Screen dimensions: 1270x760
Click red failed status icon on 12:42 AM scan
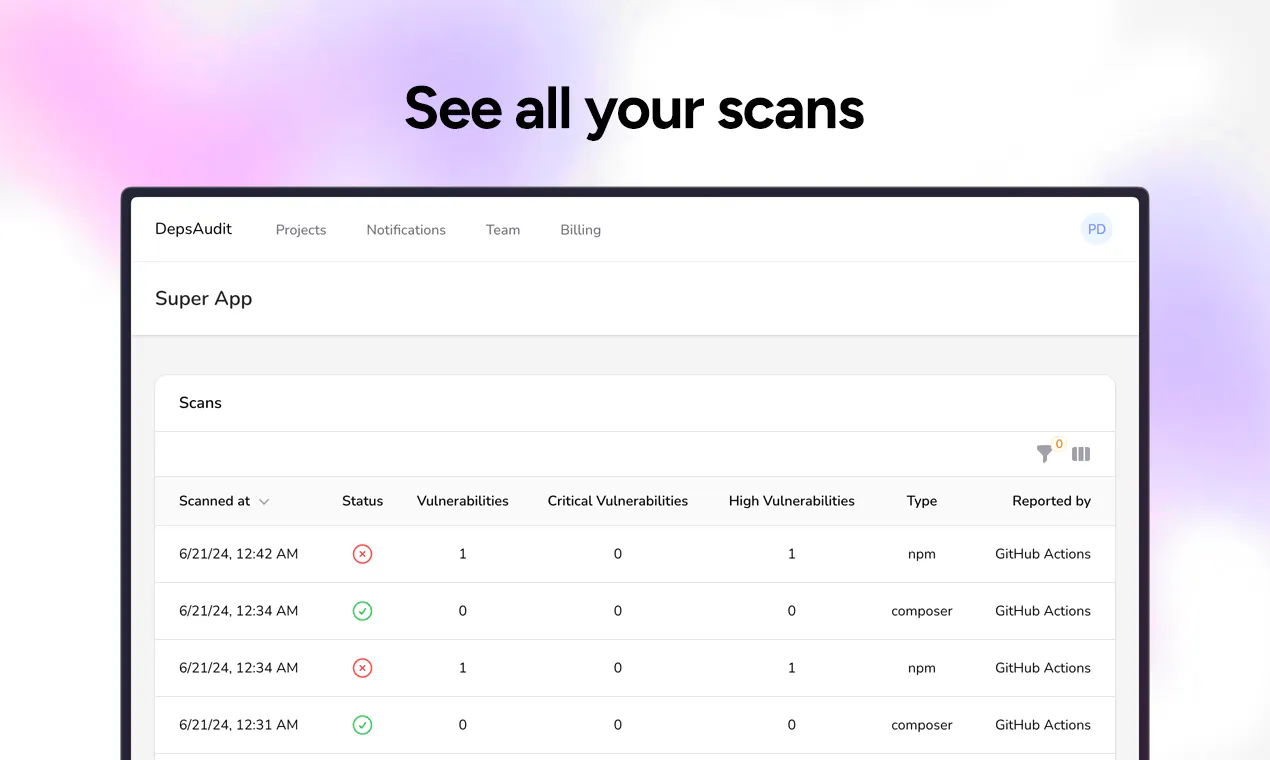pyautogui.click(x=362, y=554)
